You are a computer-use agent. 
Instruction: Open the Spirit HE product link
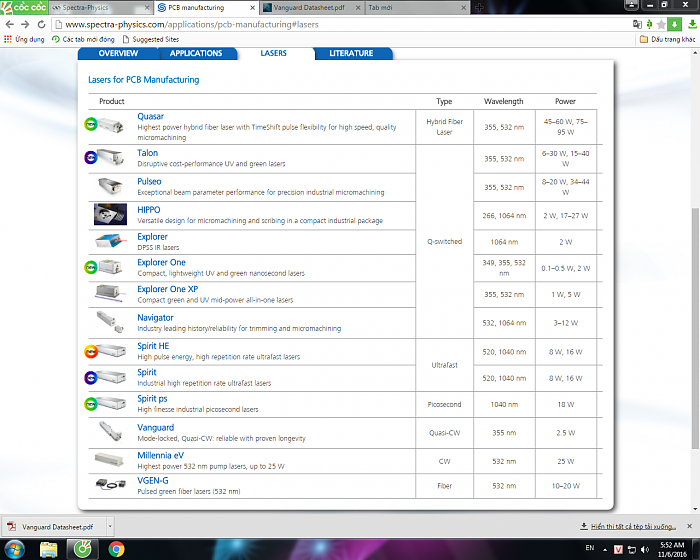click(x=153, y=346)
